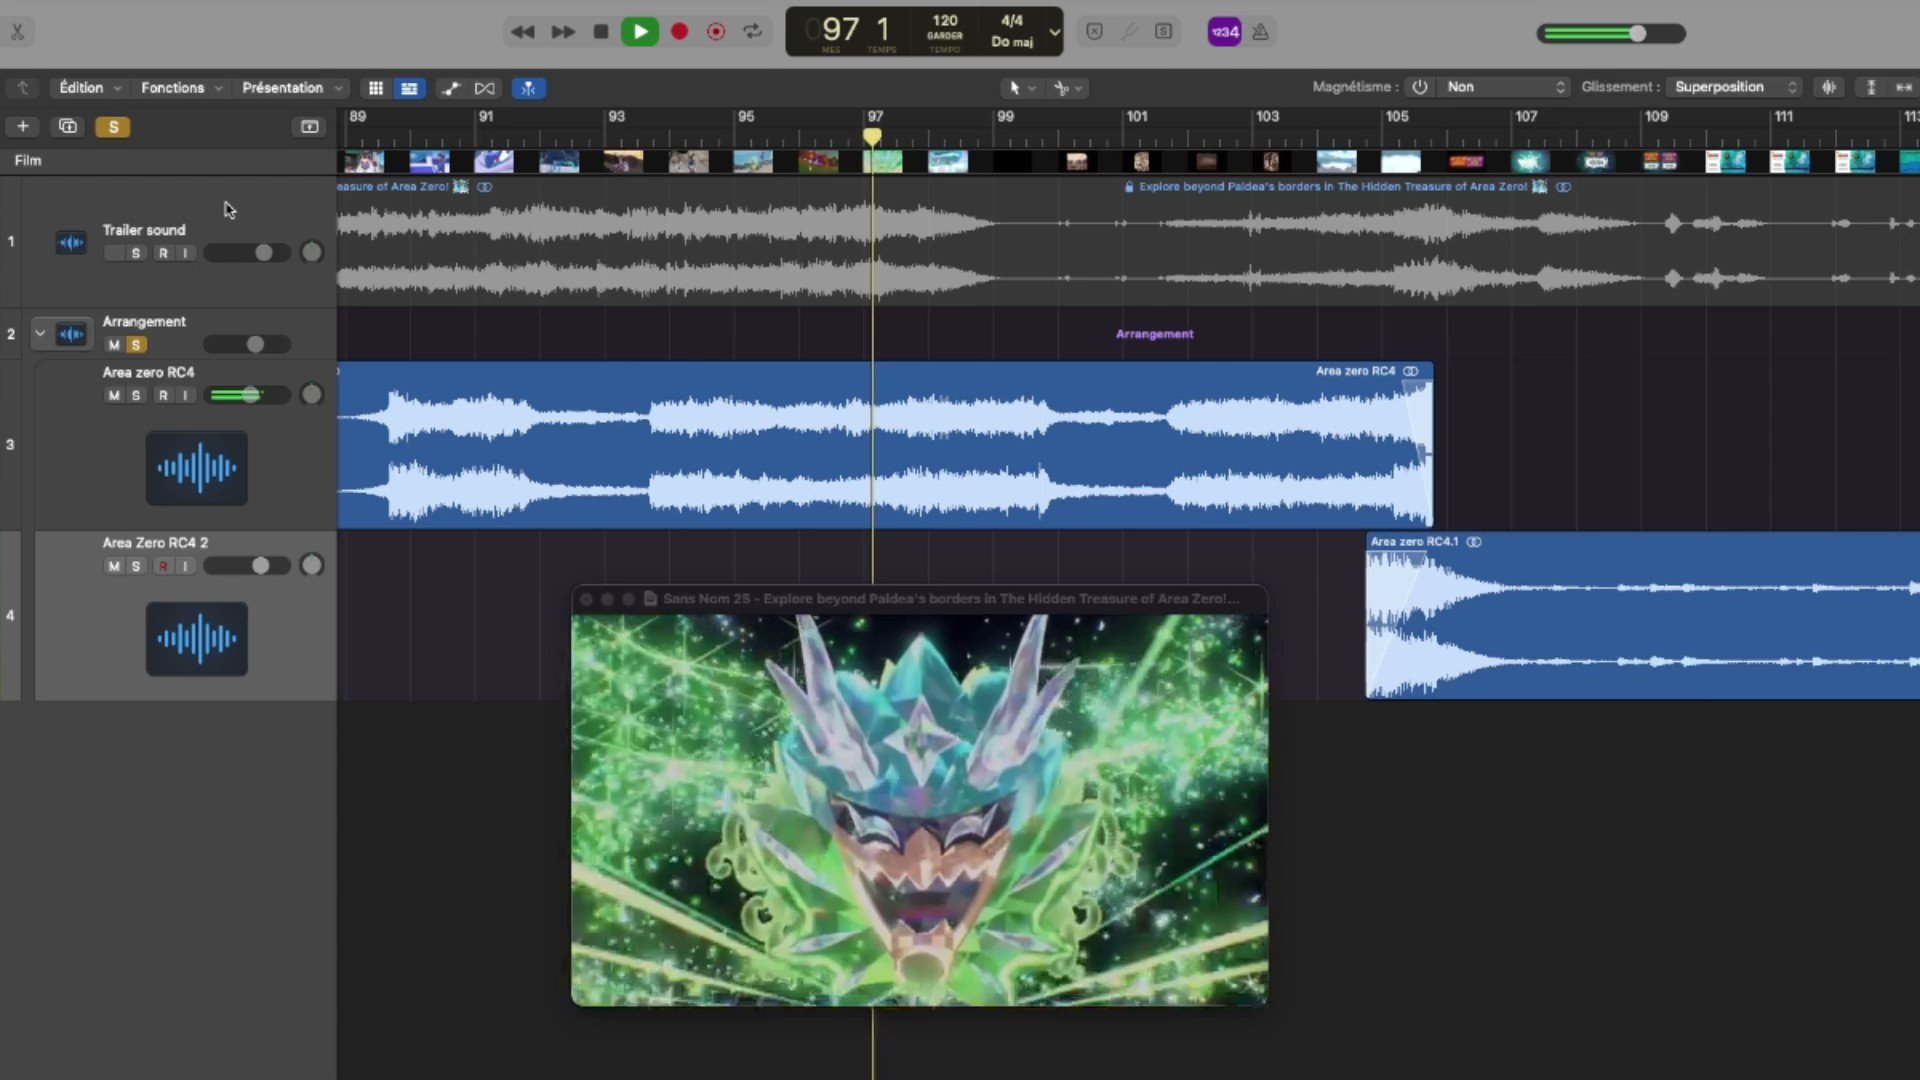
Task: Collapse the Arrangement track stack
Action: [x=40, y=333]
